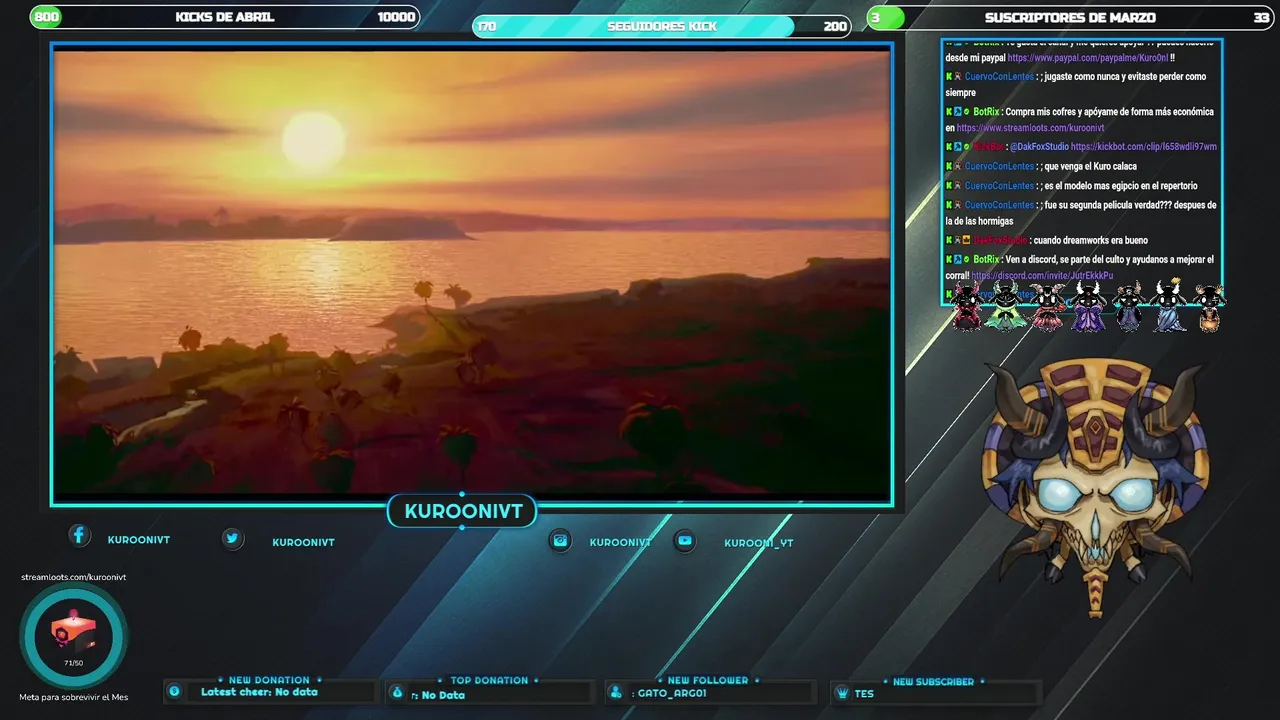This screenshot has width=1280, height=720.
Task: Click the Suscriptores de Marzo progress bar
Action: coord(1070,17)
